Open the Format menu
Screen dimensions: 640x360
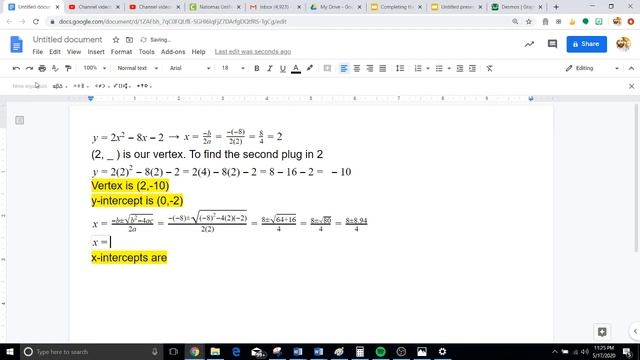[x=121, y=52]
